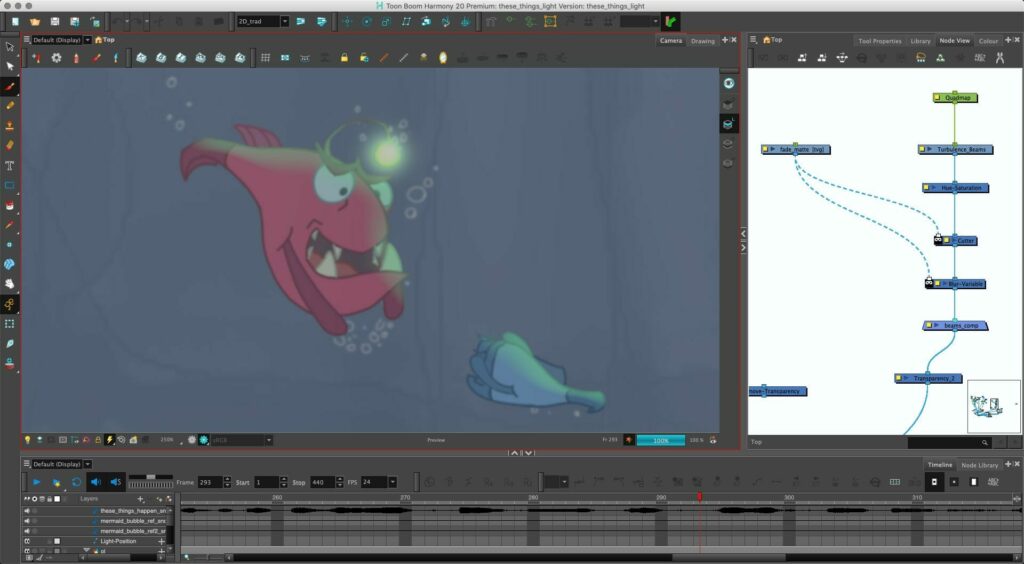Open the Library tab
1024x564 pixels.
(x=920, y=40)
